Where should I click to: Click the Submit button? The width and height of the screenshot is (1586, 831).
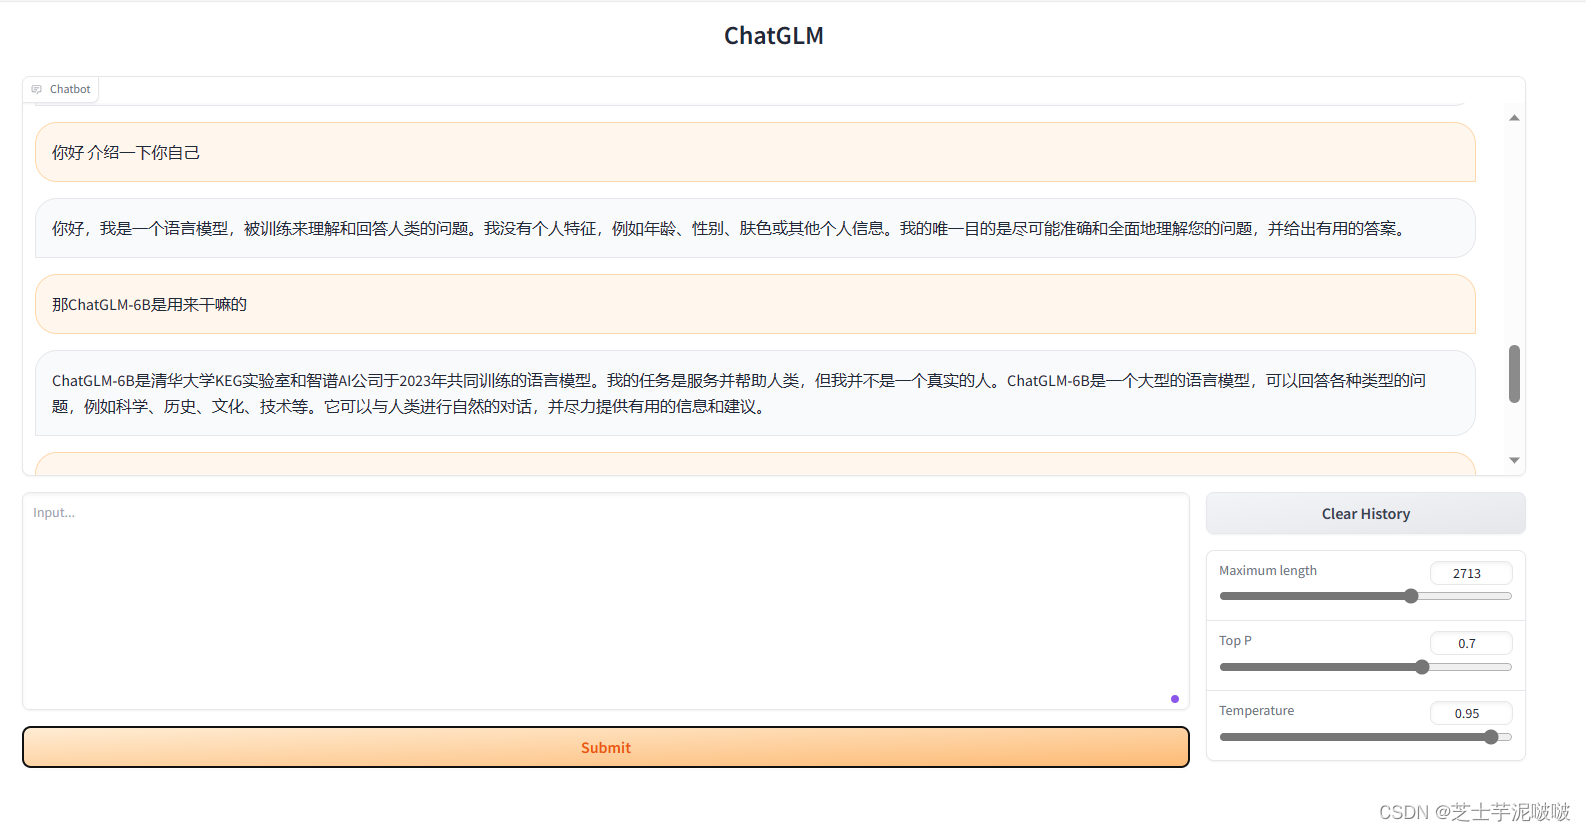[x=606, y=747]
